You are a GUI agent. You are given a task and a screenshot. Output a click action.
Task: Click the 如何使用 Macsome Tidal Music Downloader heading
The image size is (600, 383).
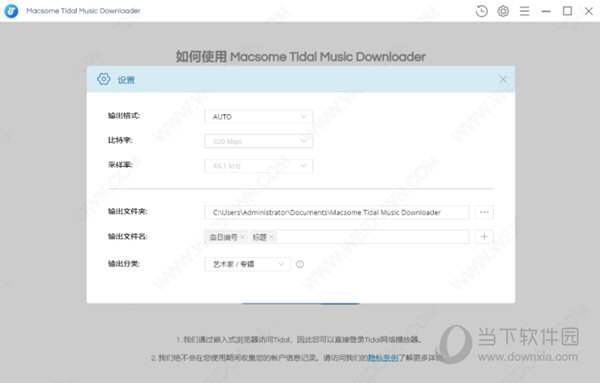(x=301, y=57)
